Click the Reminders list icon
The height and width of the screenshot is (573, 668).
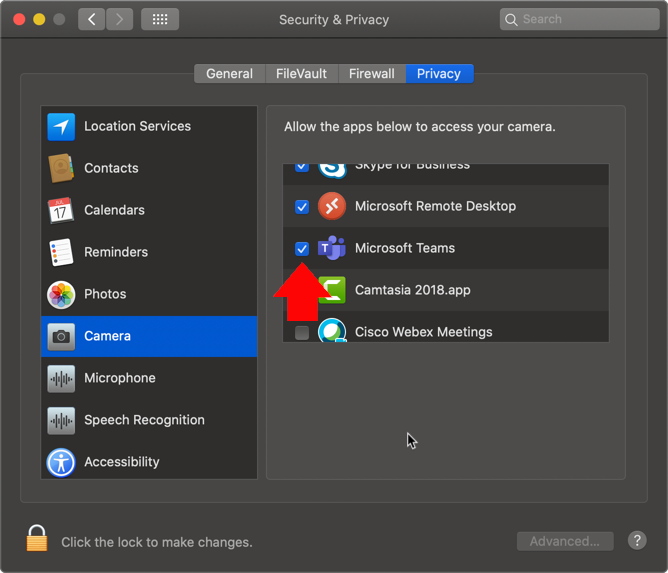[61, 252]
